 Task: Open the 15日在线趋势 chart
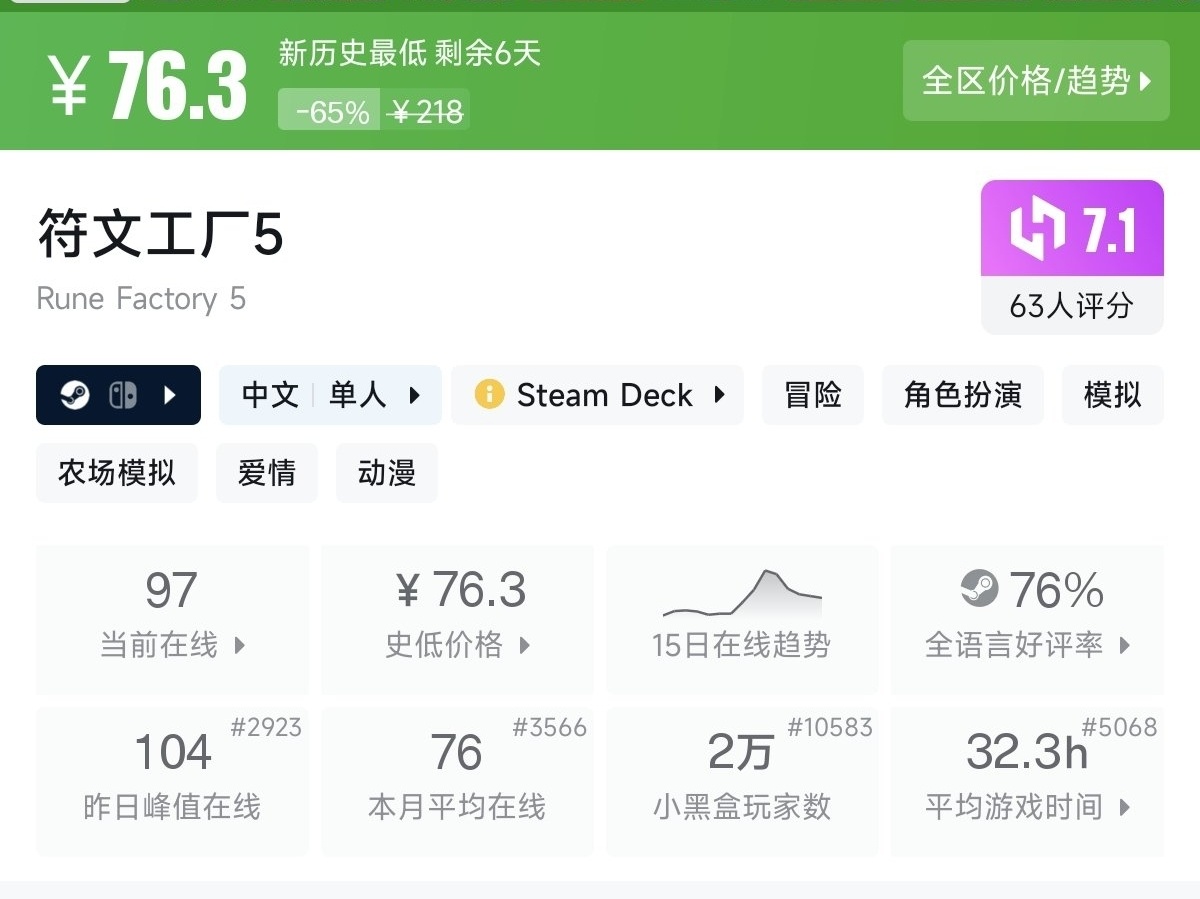[742, 620]
